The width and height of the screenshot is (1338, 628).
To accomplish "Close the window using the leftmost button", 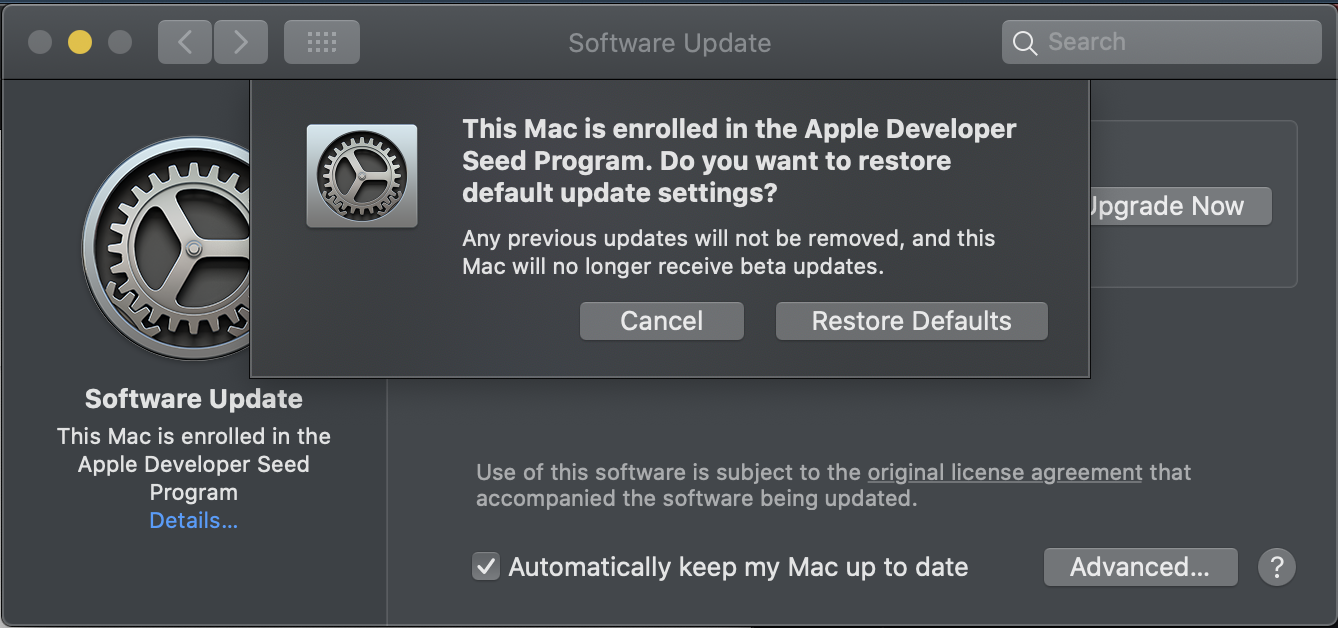I will pyautogui.click(x=40, y=42).
